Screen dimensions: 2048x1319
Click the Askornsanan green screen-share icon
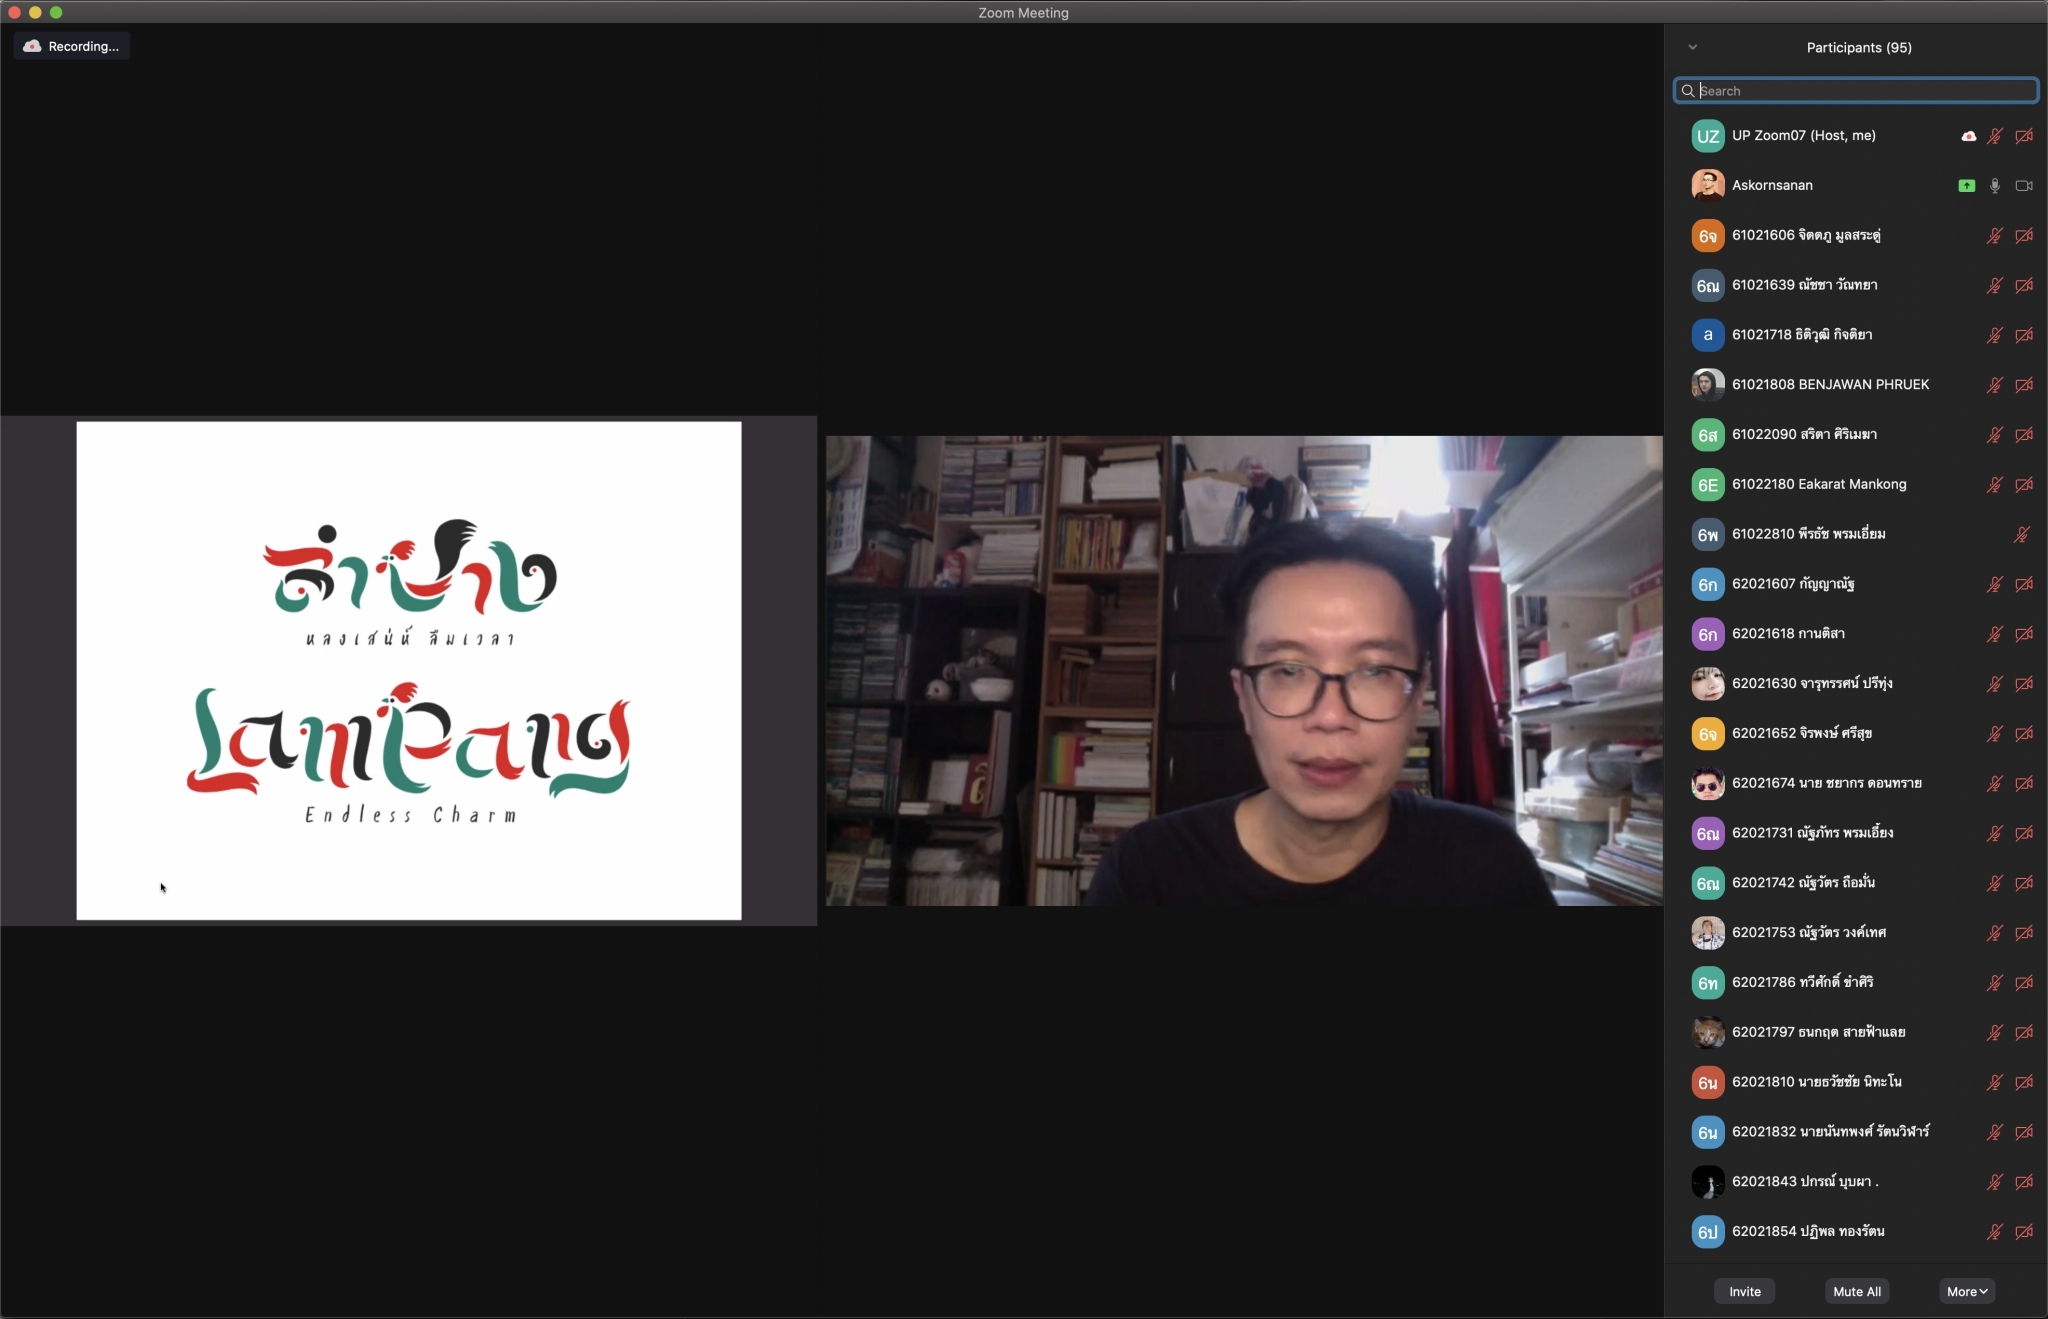coord(1967,186)
